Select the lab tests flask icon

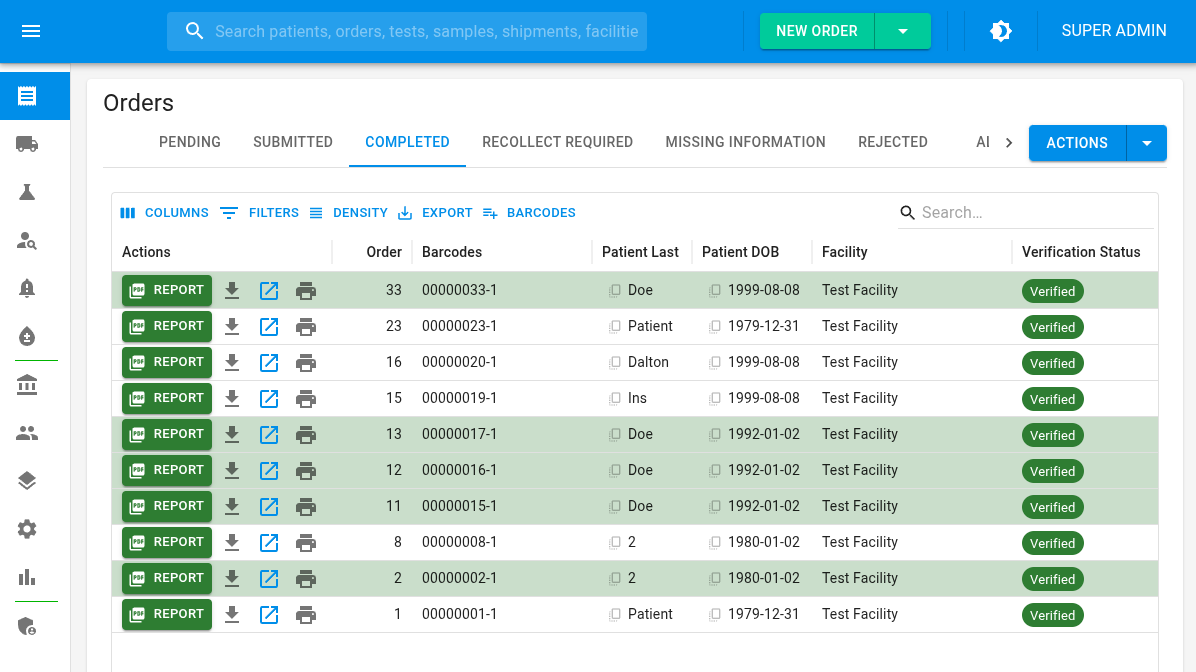click(x=27, y=191)
